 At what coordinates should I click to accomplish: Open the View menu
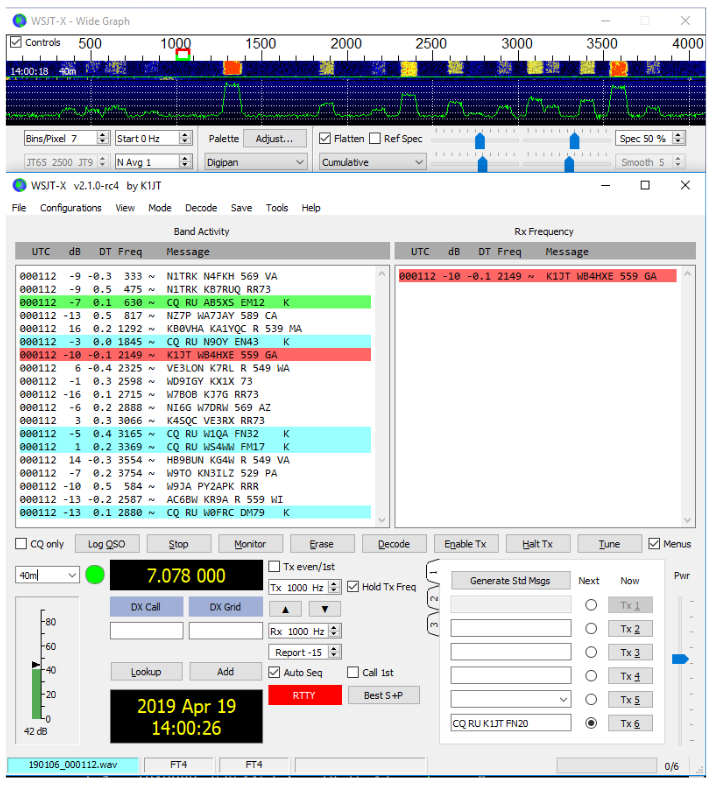coord(125,208)
